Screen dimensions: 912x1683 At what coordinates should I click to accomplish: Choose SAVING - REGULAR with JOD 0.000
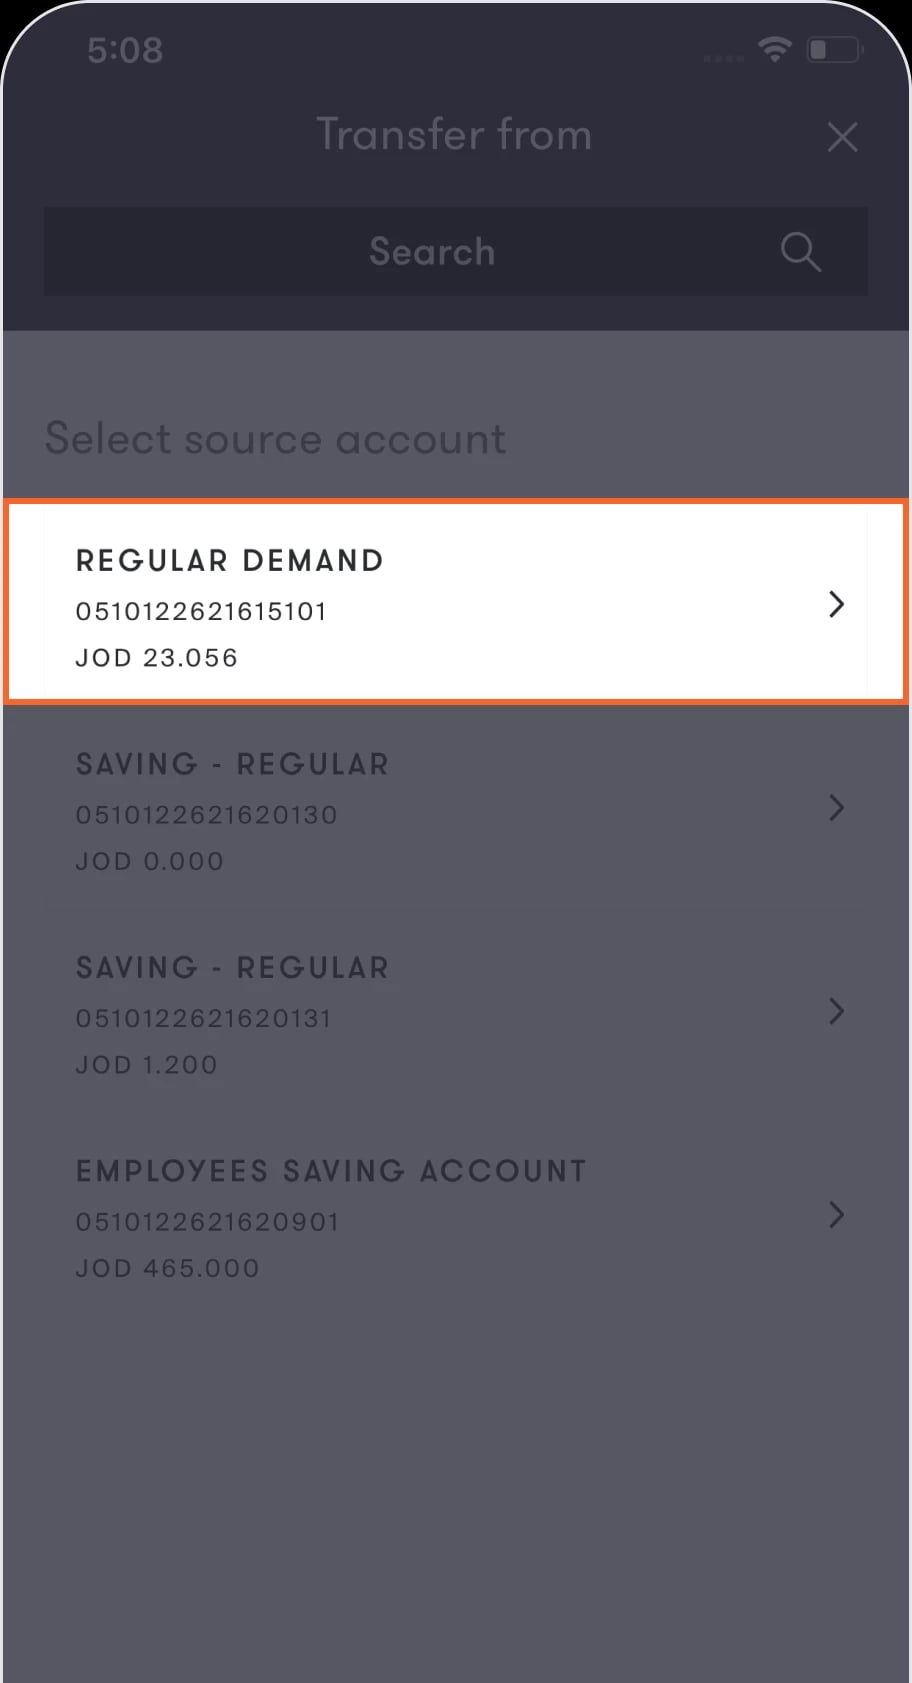pyautogui.click(x=456, y=808)
